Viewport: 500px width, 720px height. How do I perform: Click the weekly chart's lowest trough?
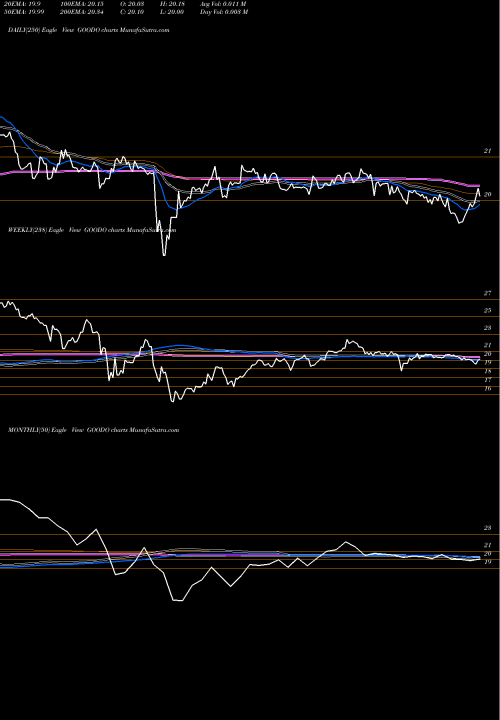(x=174, y=401)
